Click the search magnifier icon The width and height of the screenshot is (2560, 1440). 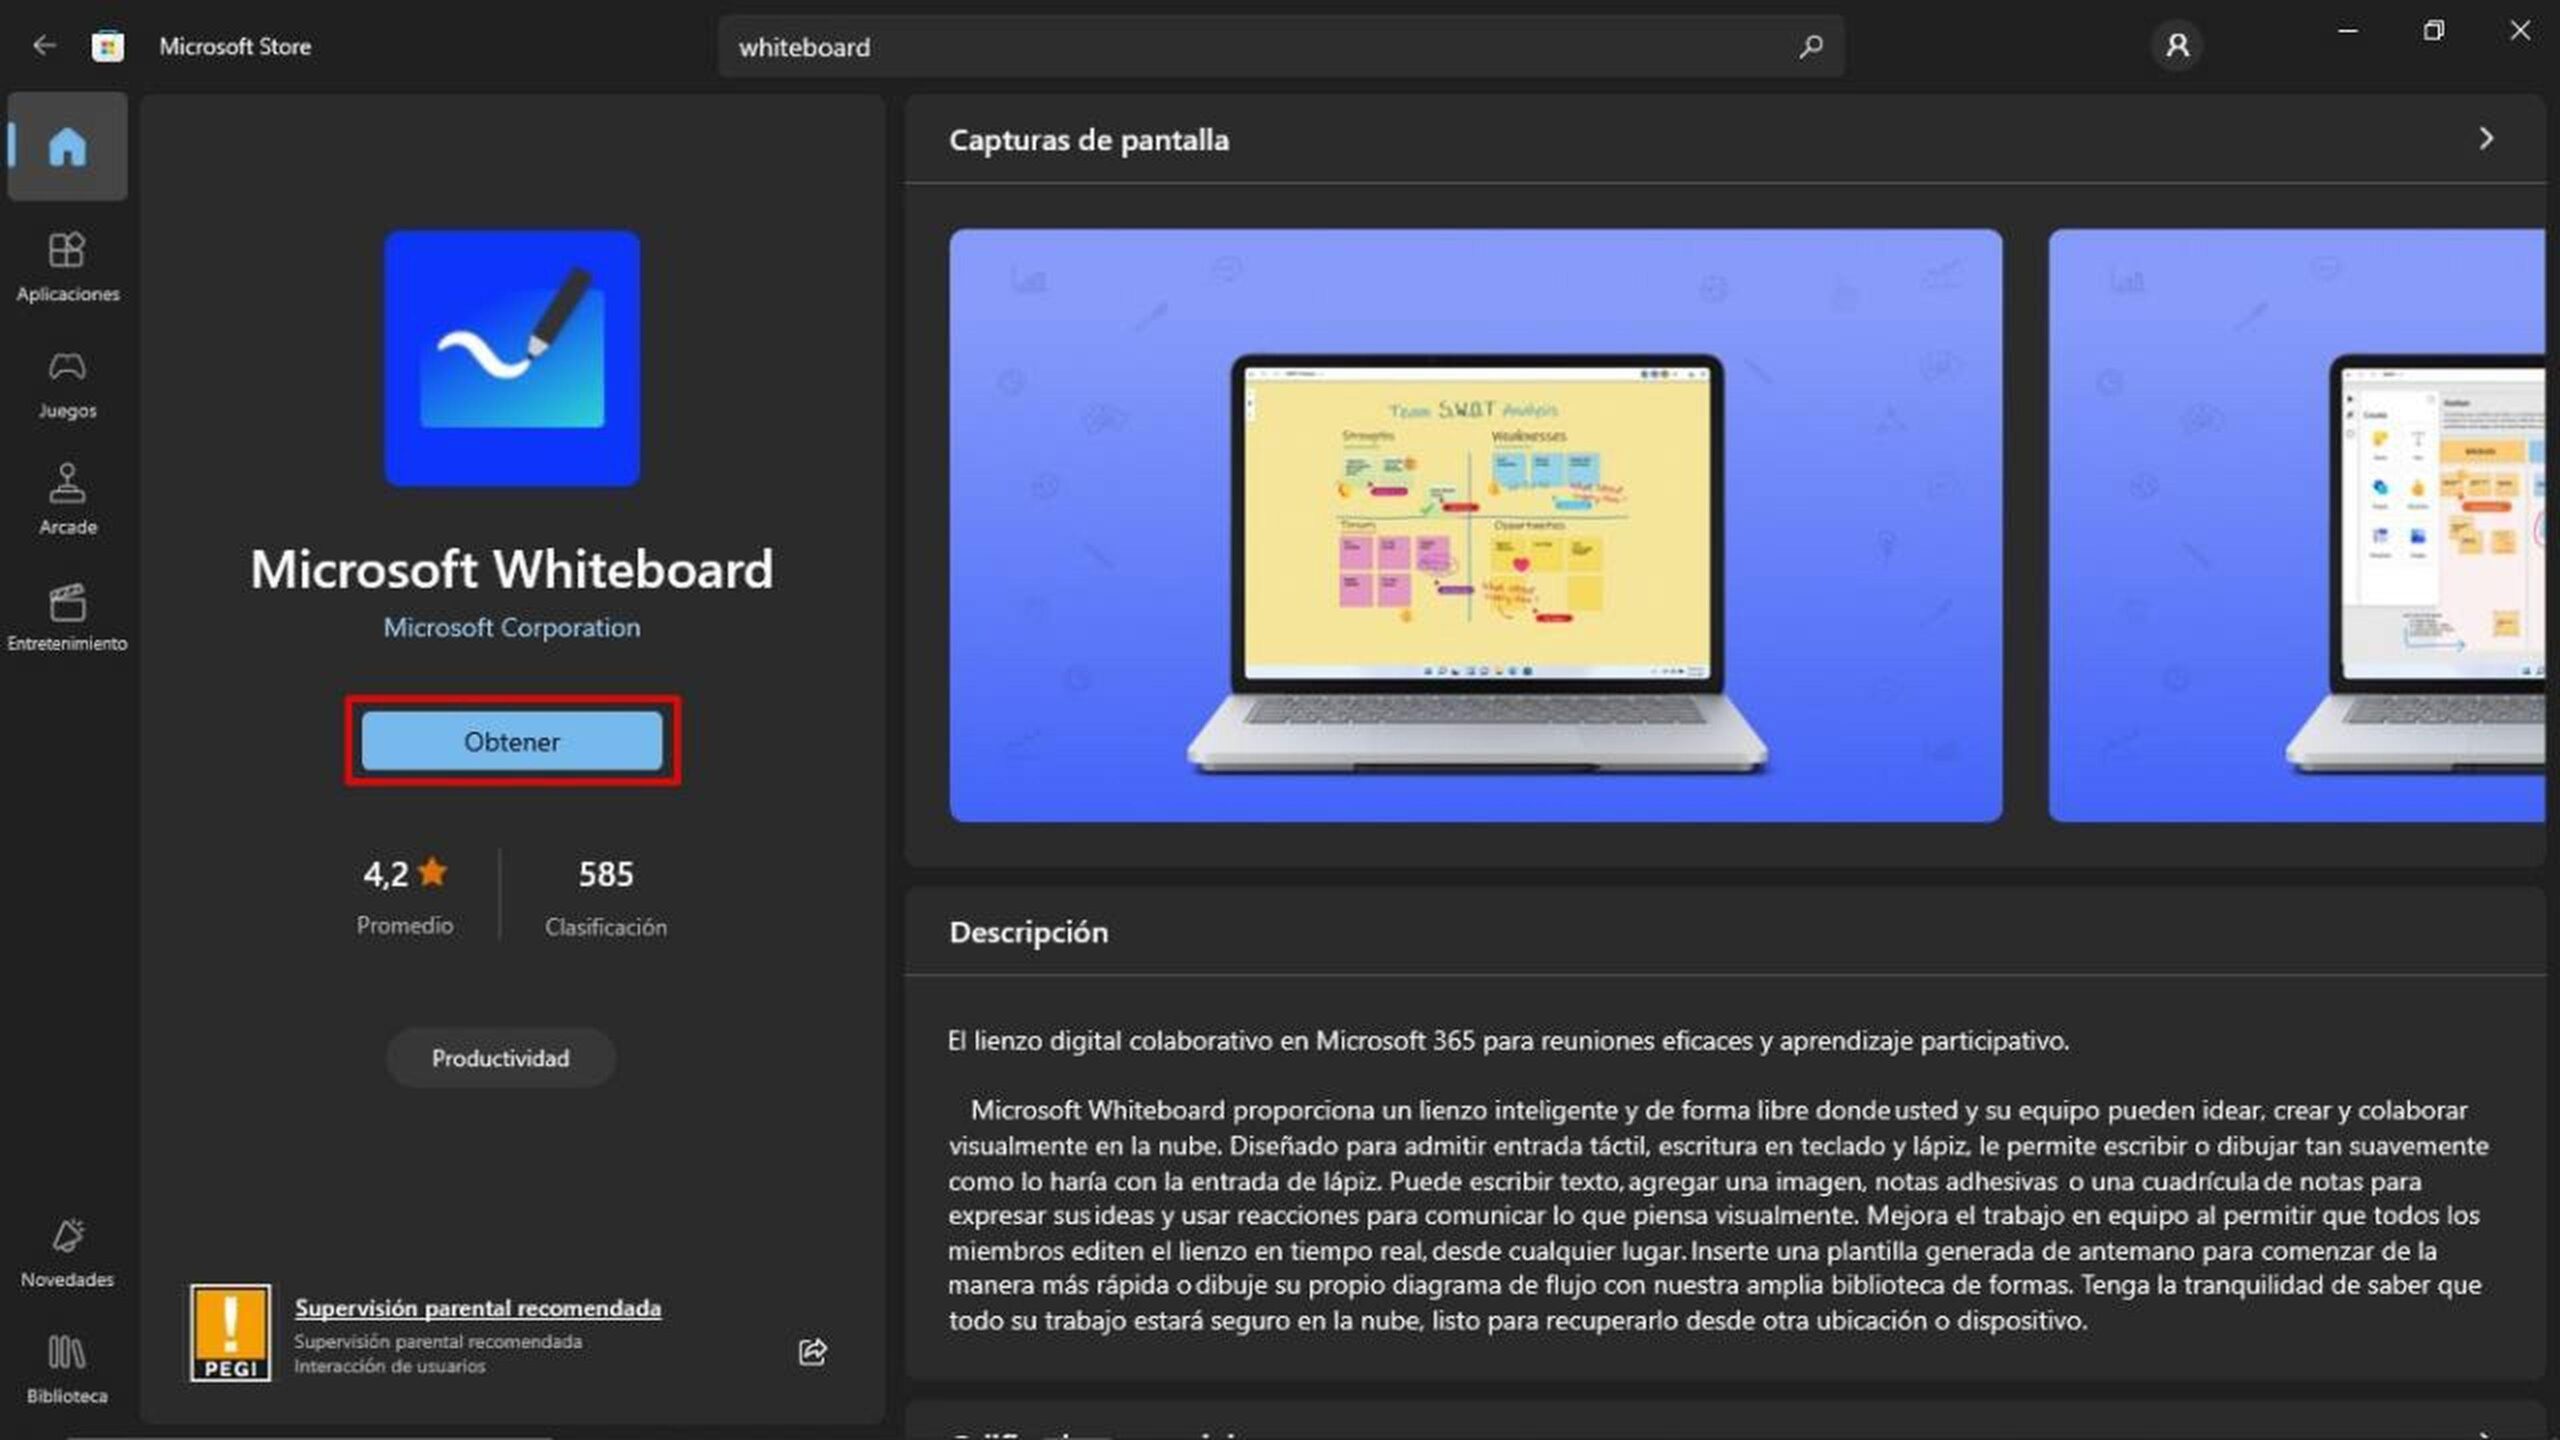coord(1810,47)
